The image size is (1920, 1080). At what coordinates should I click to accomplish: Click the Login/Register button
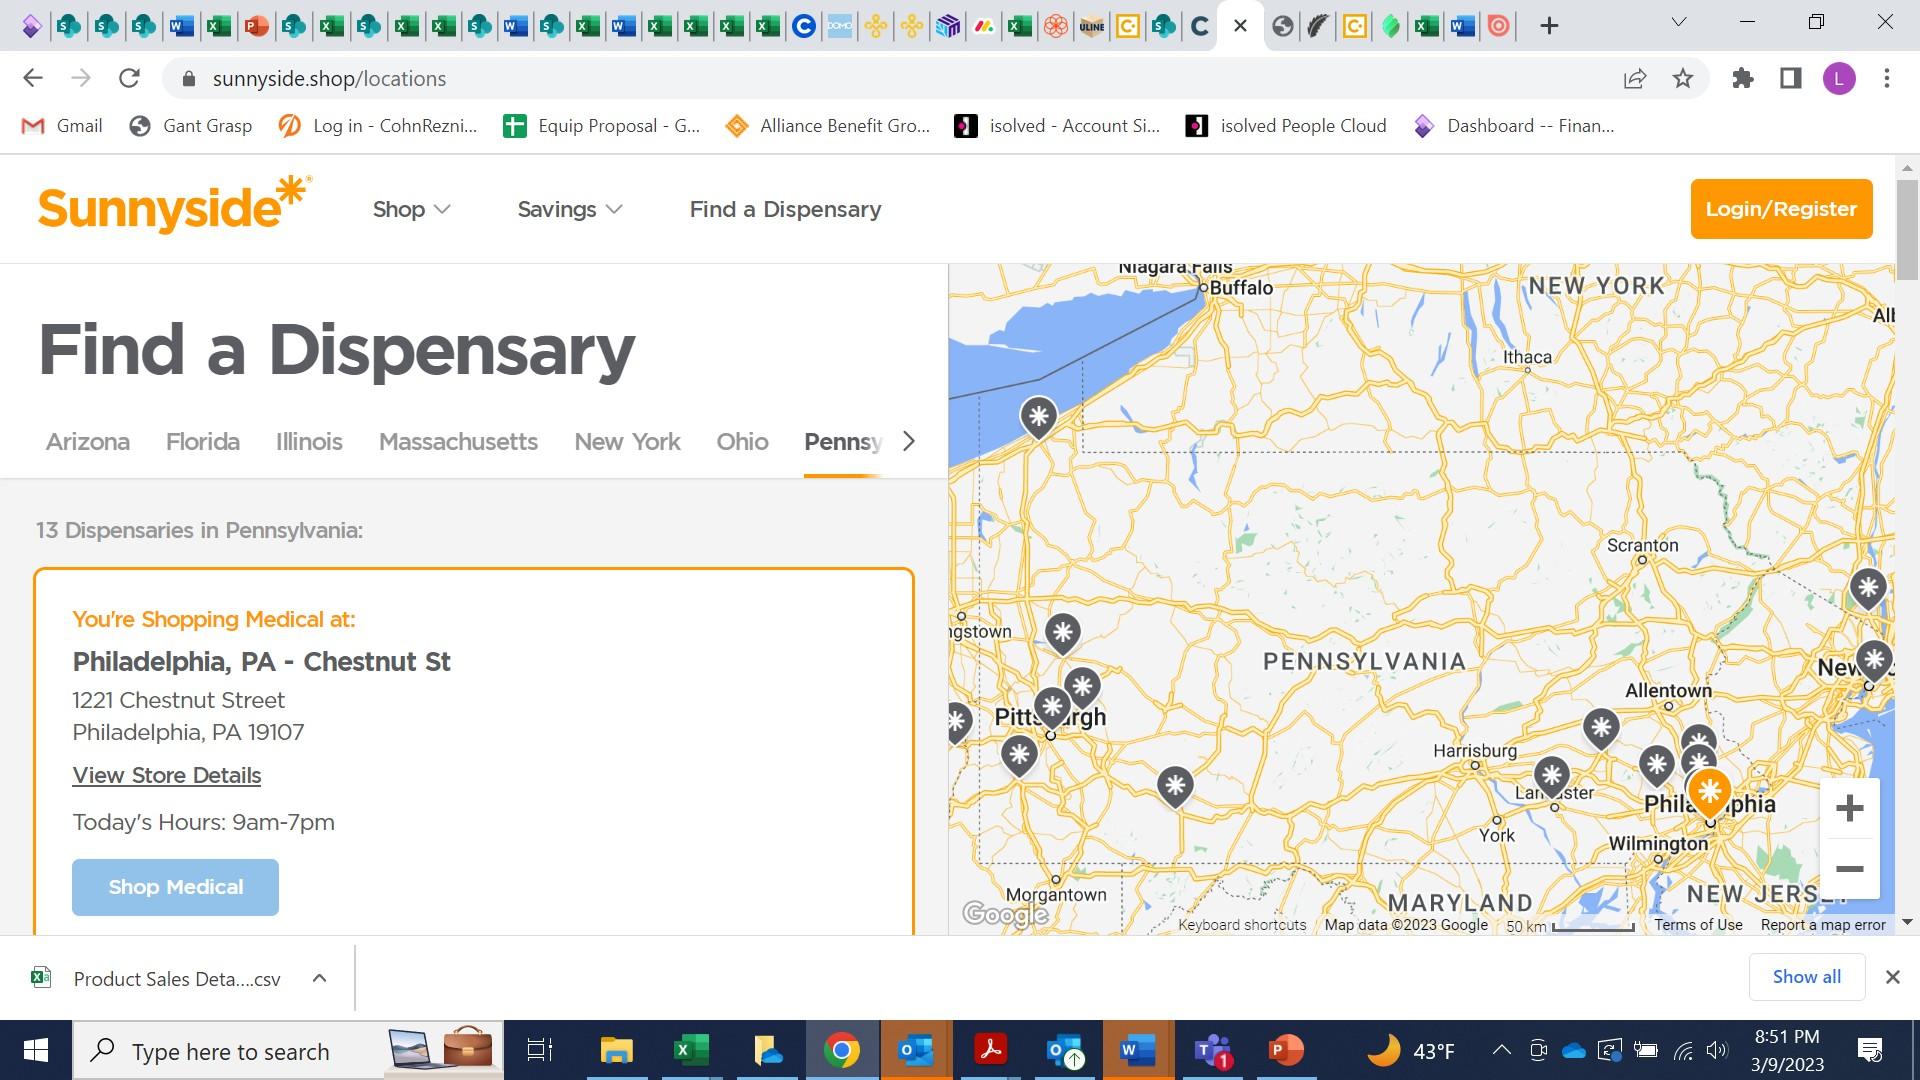point(1781,209)
